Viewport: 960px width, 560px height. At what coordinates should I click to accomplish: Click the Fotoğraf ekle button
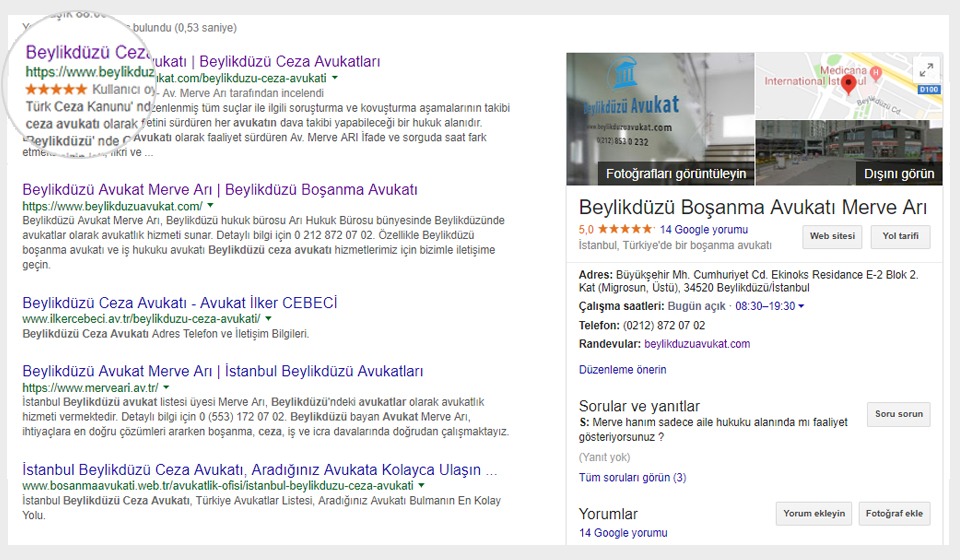[894, 513]
